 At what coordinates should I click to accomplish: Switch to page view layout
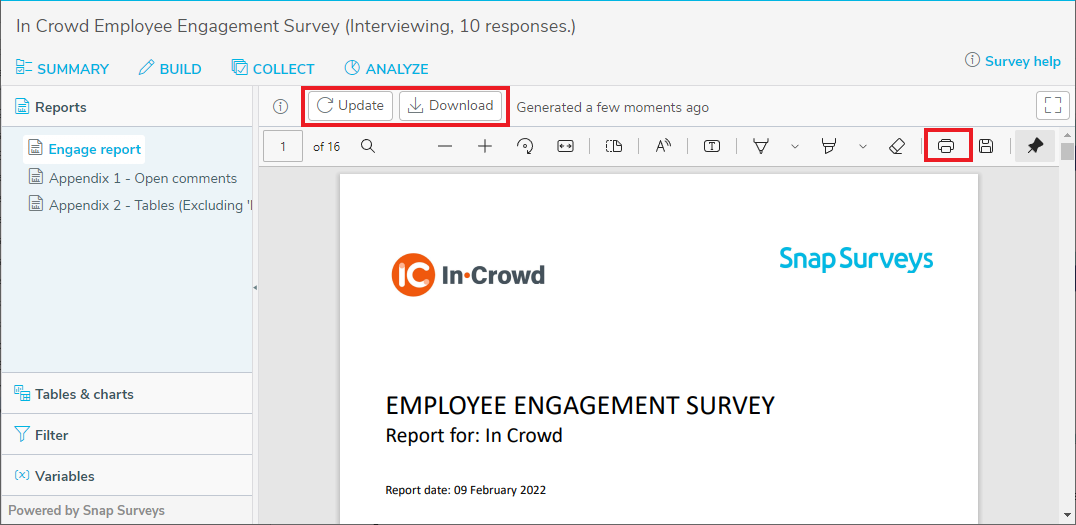(613, 146)
